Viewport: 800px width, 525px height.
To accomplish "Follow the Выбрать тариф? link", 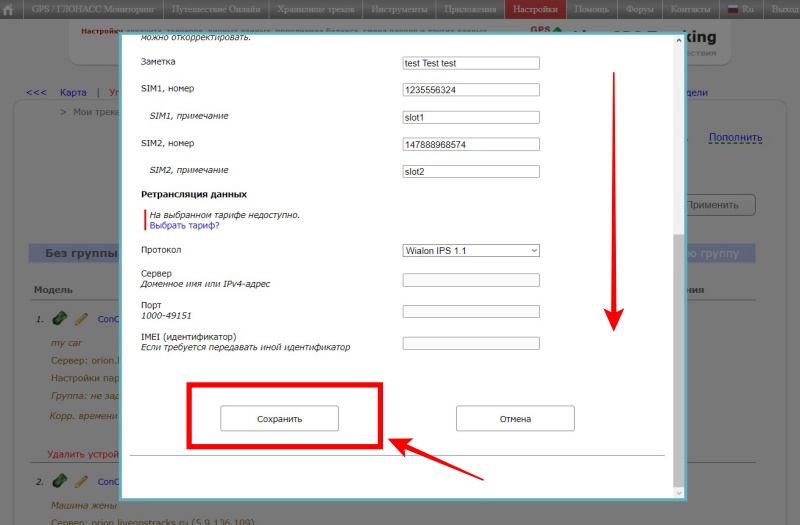I will [x=184, y=226].
